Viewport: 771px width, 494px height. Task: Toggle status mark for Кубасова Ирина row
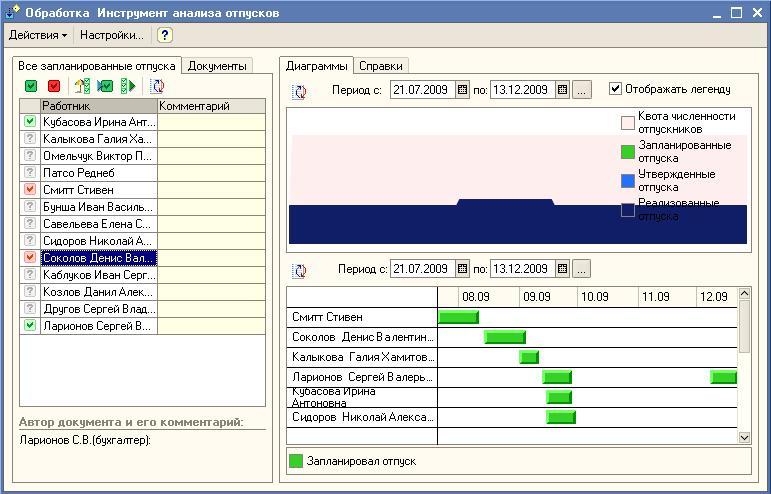[x=30, y=122]
